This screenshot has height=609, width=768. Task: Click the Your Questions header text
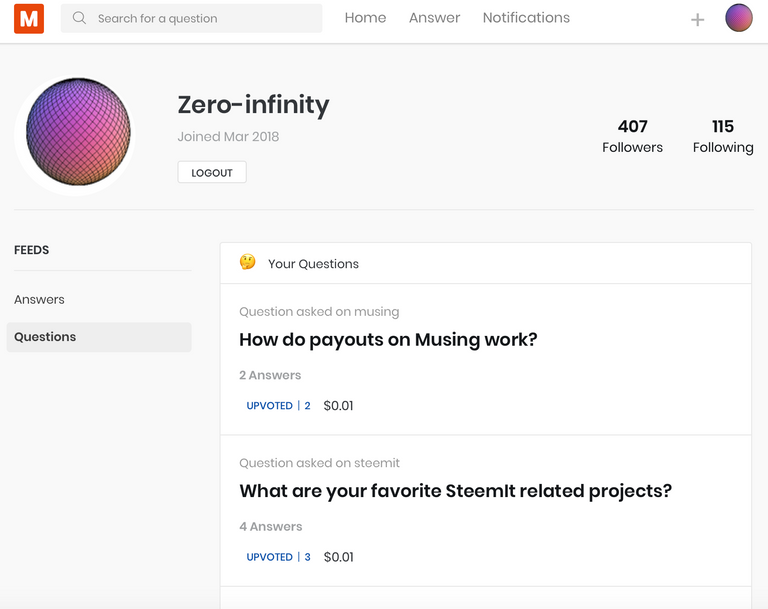(313, 264)
